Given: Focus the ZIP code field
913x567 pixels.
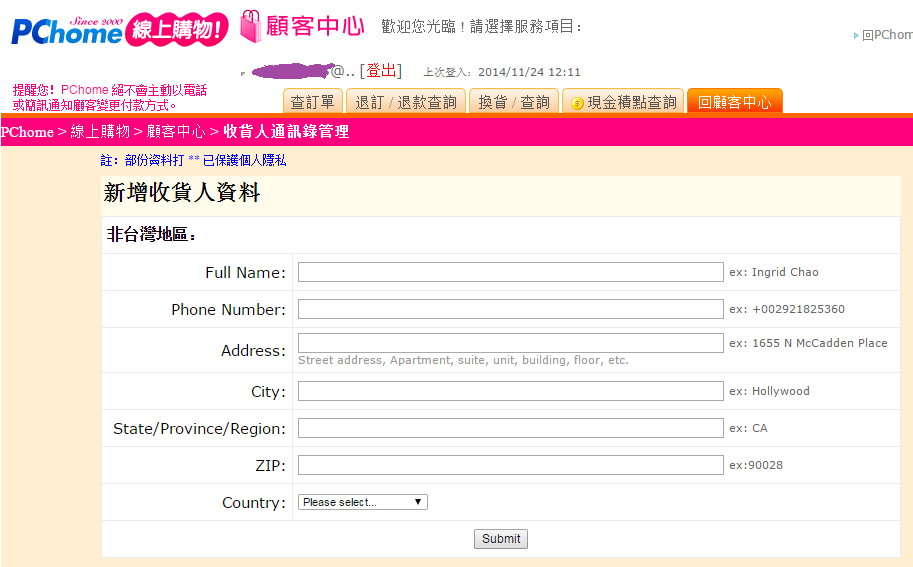Looking at the screenshot, I should tap(510, 465).
